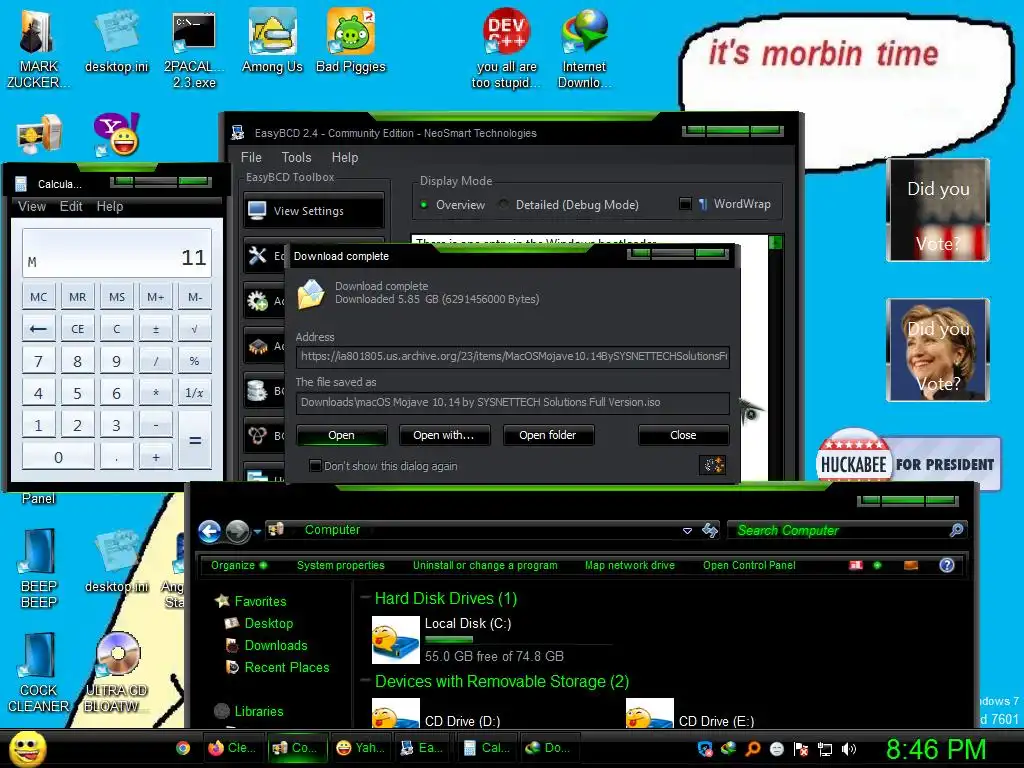This screenshot has width=1024, height=768.
Task: Open the COCK CLEANER desktop shortcut
Action: click(x=39, y=673)
